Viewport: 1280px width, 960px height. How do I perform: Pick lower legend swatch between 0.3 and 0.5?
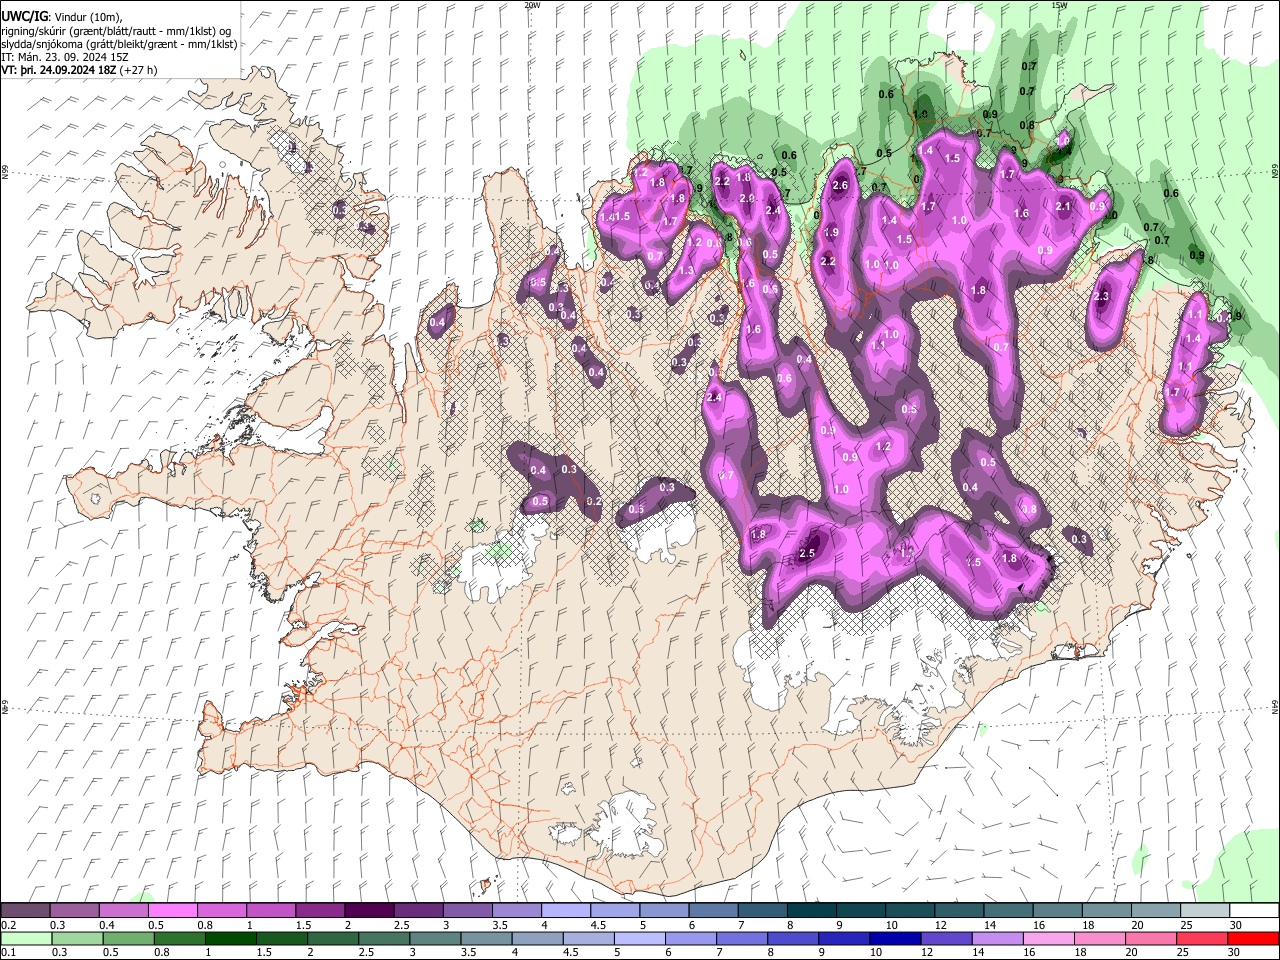click(x=77, y=938)
